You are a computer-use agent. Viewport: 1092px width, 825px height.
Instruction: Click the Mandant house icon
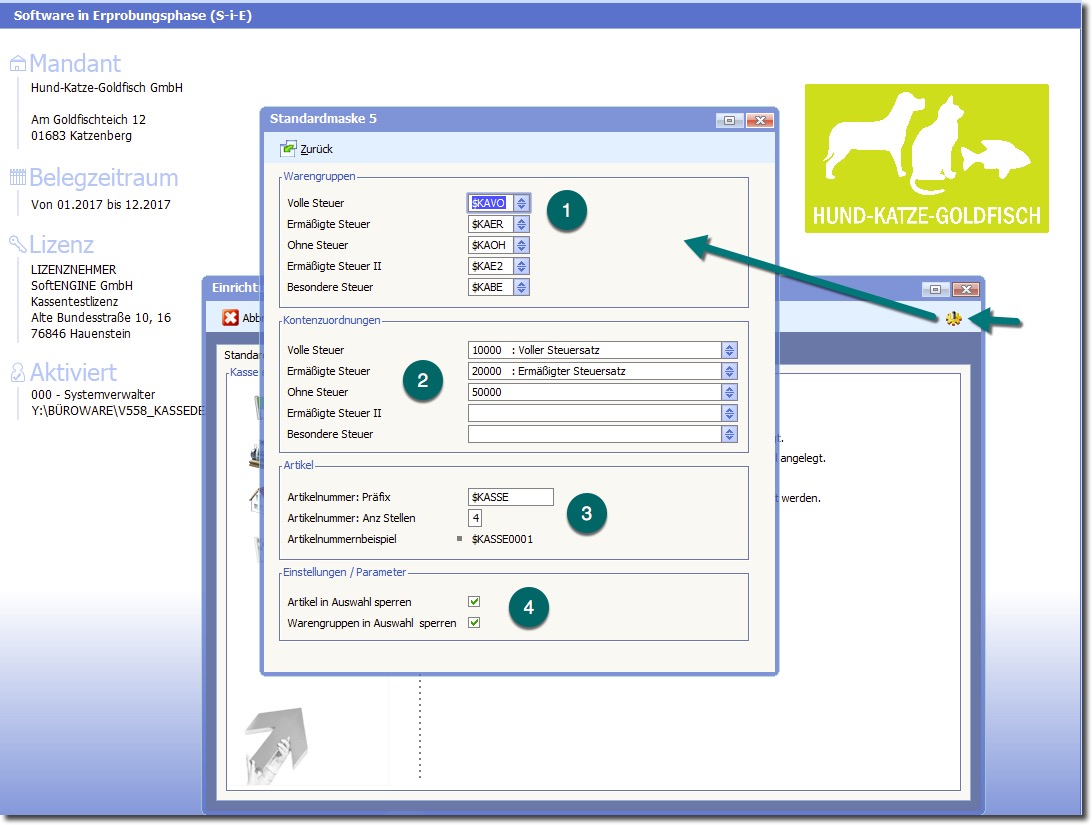[17, 64]
